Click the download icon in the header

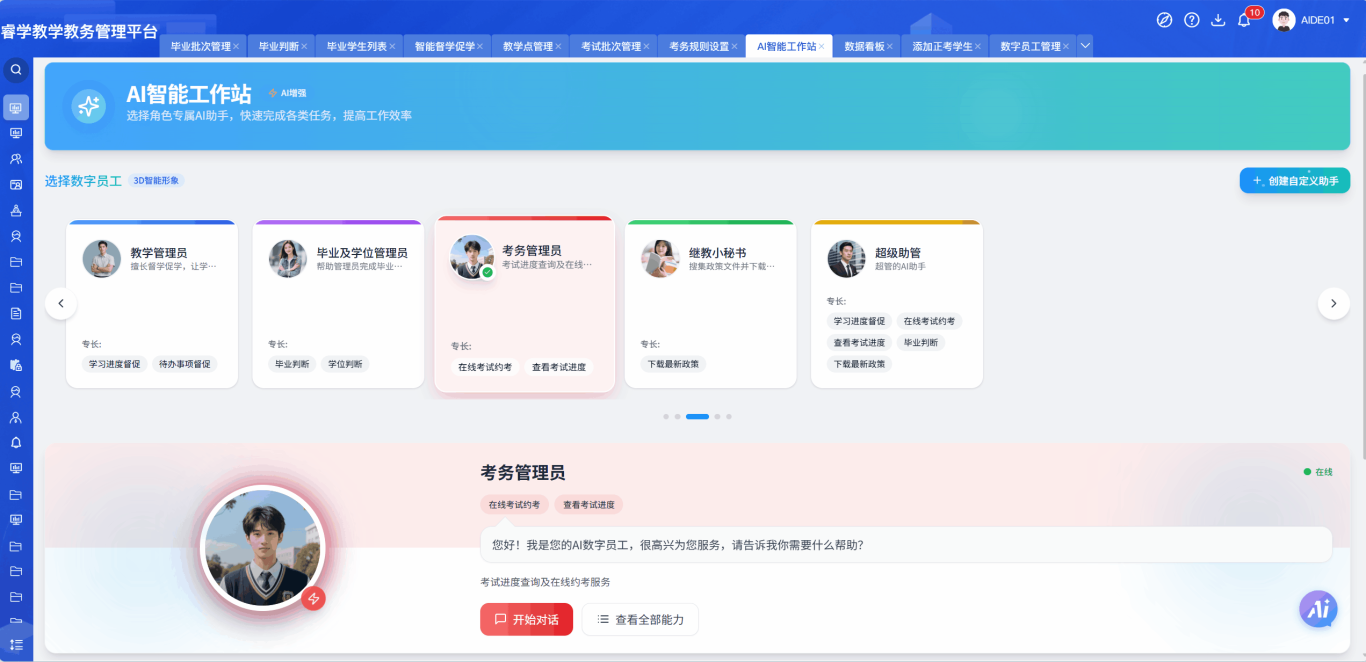coord(1218,20)
